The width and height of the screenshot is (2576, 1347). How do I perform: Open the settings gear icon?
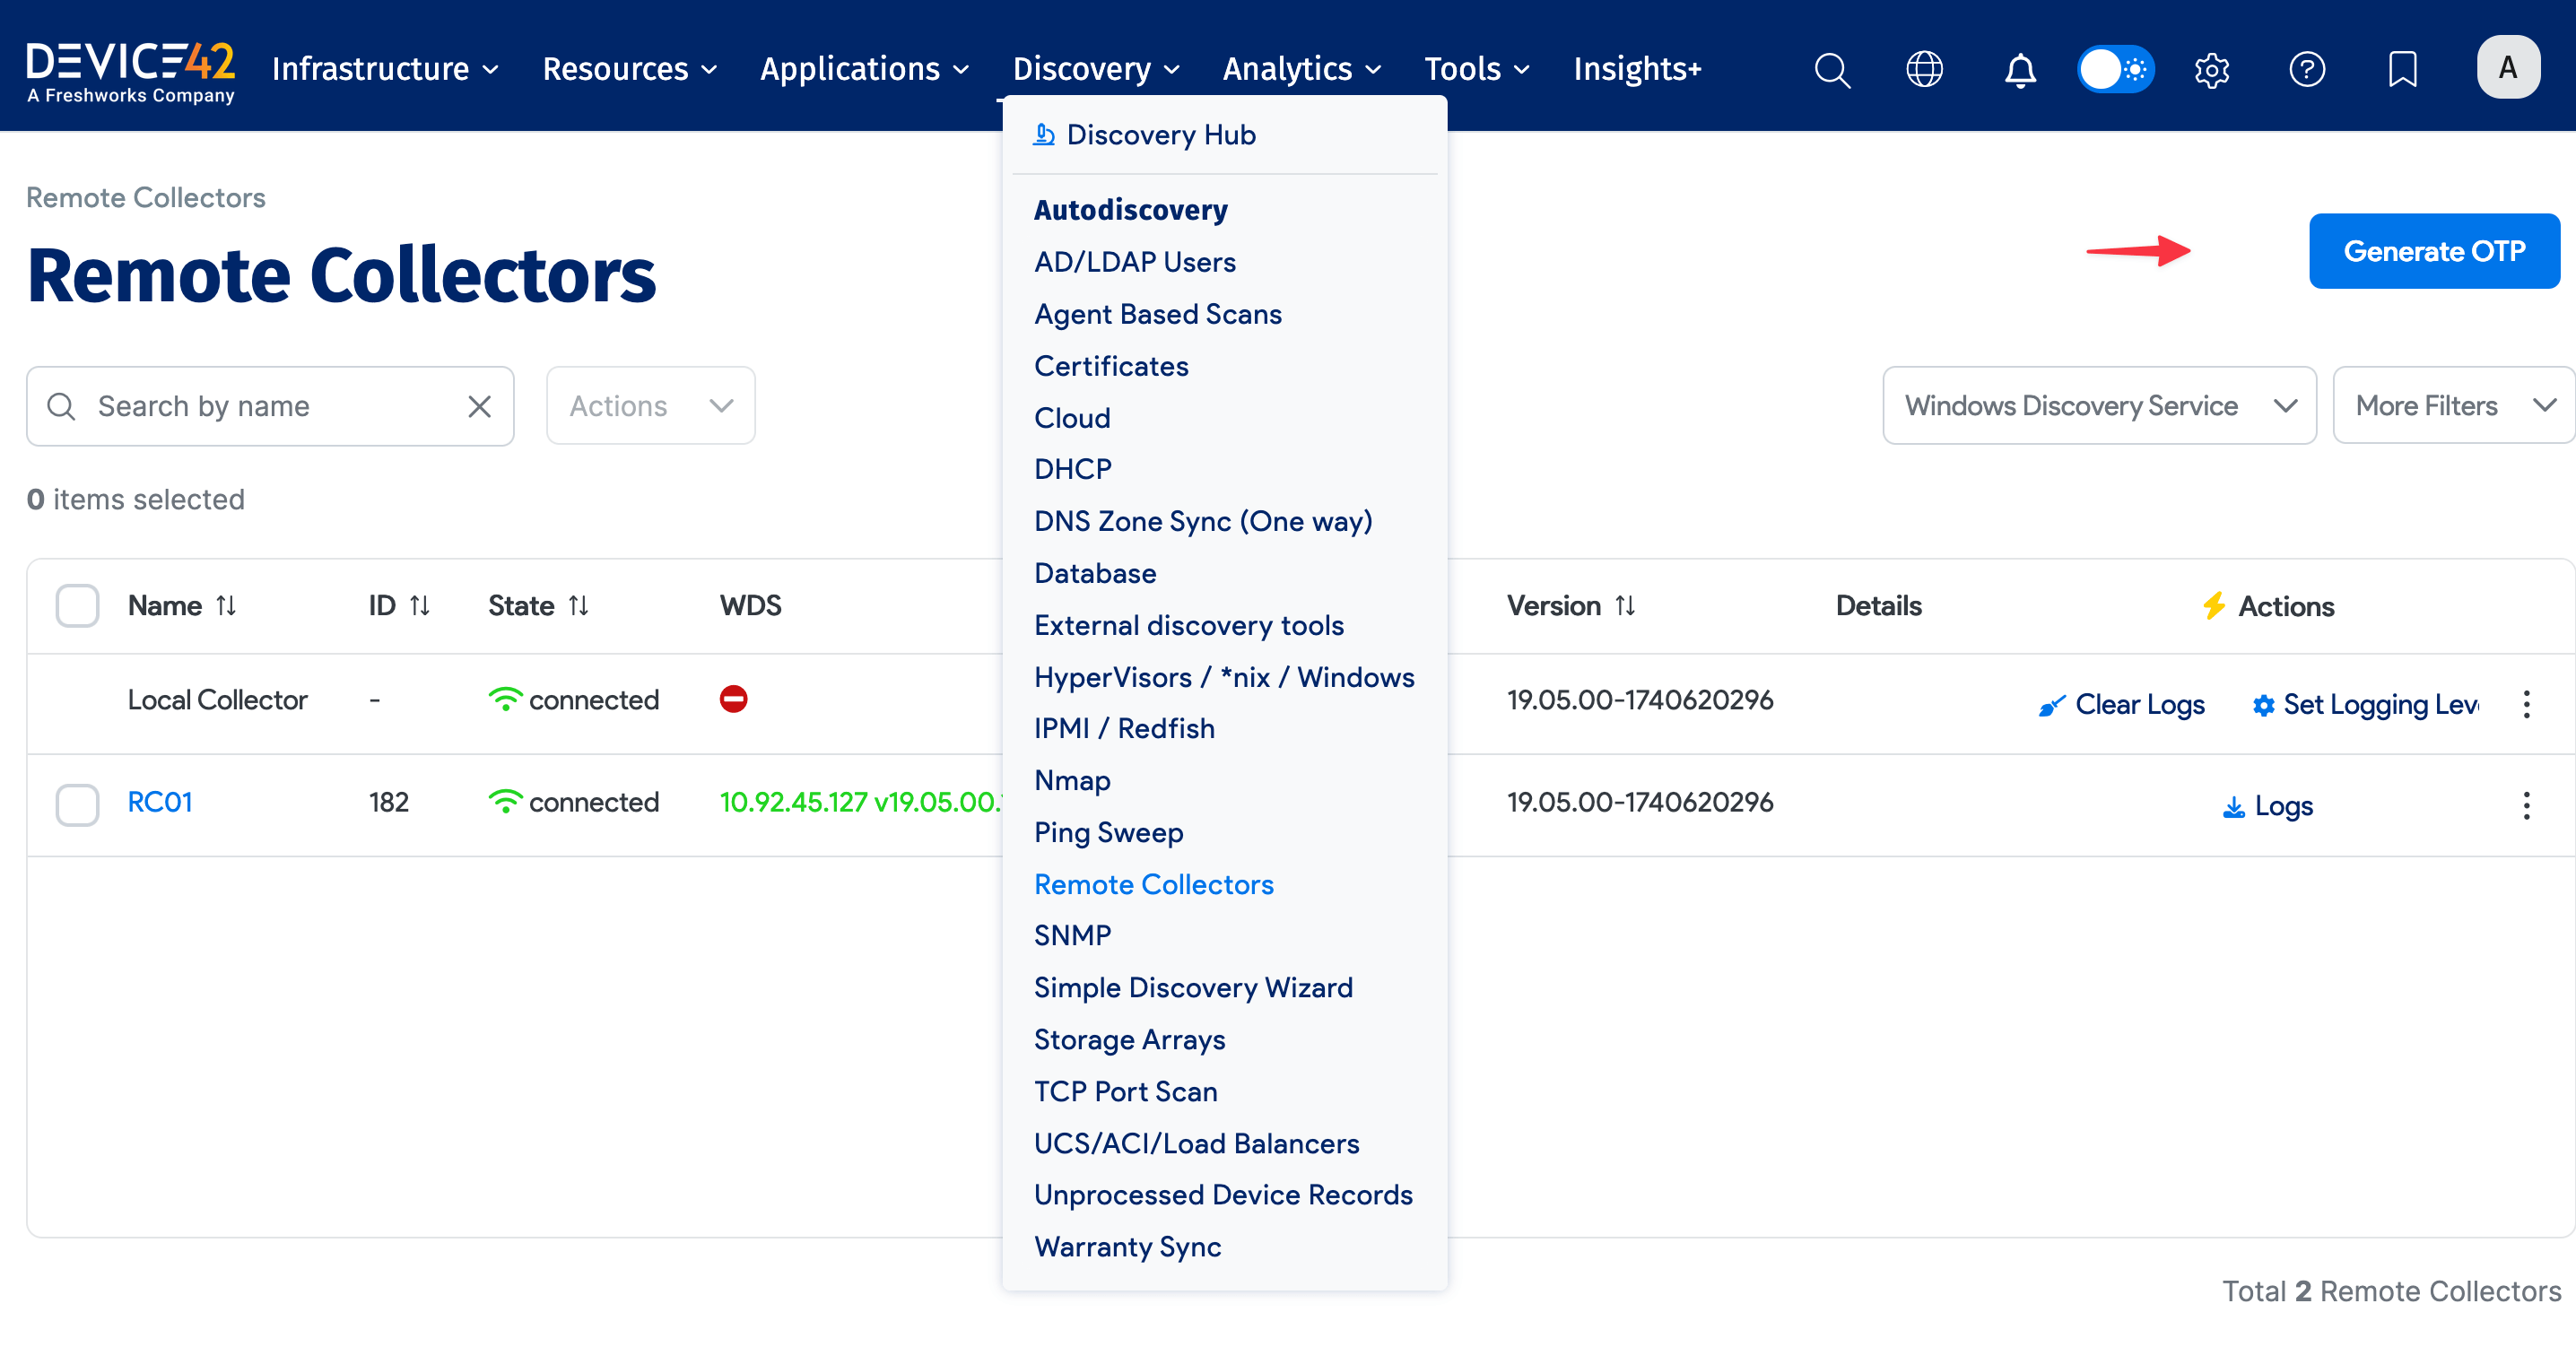pyautogui.click(x=2212, y=70)
